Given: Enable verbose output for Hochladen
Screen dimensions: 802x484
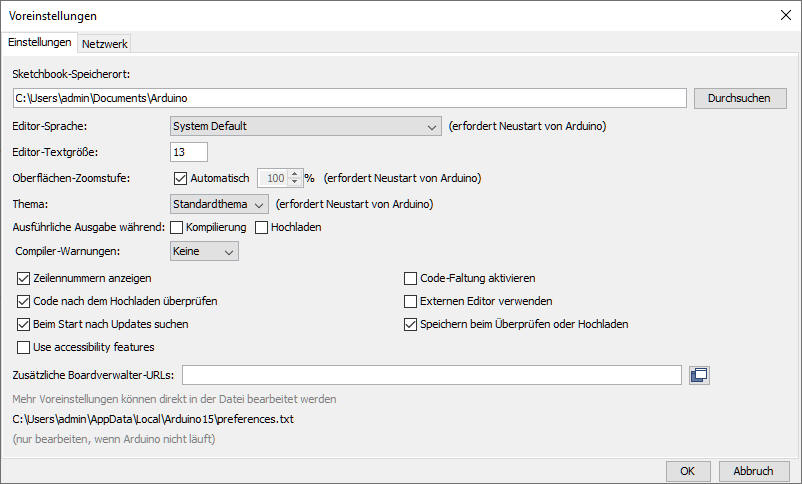Looking at the screenshot, I should [x=261, y=227].
